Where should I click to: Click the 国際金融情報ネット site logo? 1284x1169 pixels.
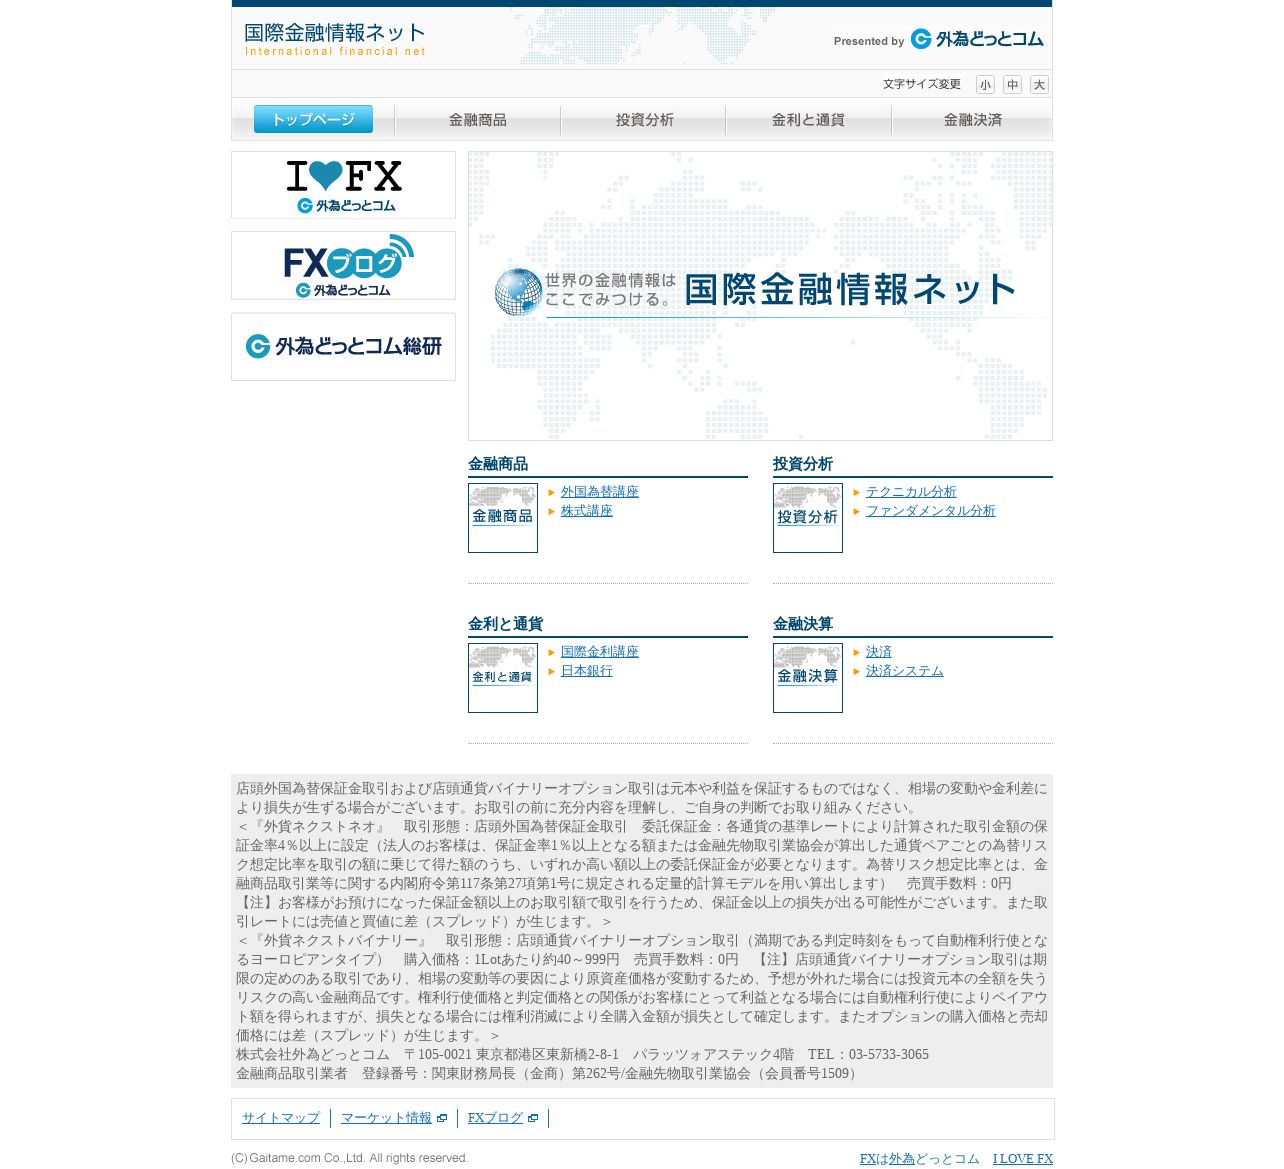pyautogui.click(x=335, y=39)
